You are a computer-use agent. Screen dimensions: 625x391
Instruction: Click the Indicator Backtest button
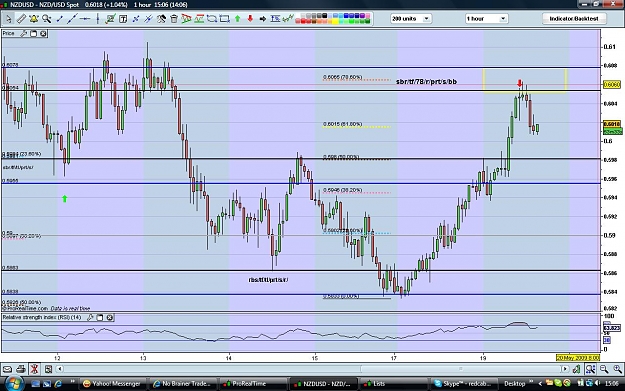(574, 19)
